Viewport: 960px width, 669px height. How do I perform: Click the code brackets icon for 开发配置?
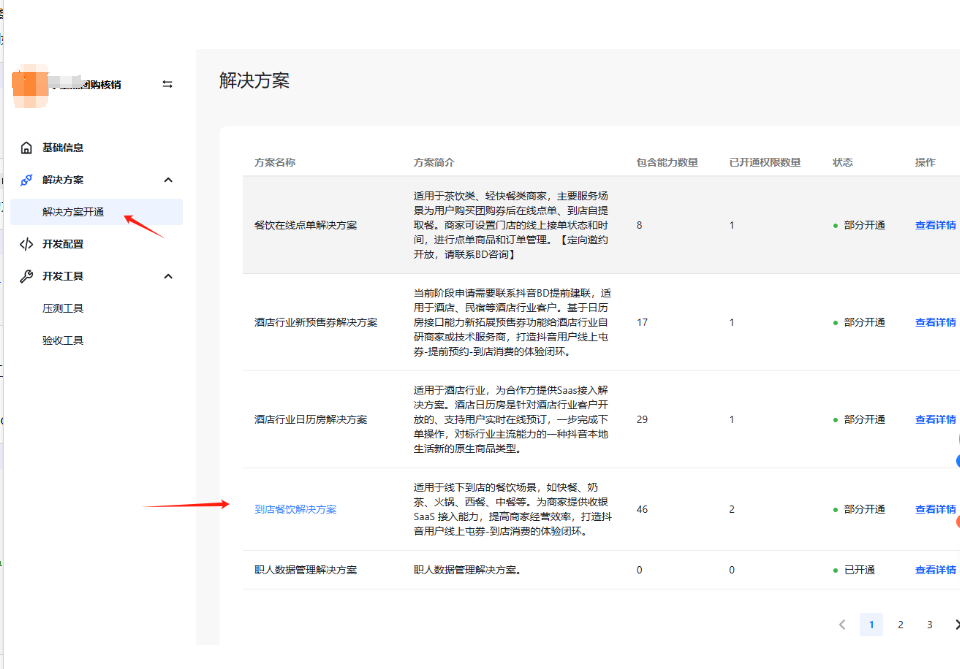coord(26,244)
